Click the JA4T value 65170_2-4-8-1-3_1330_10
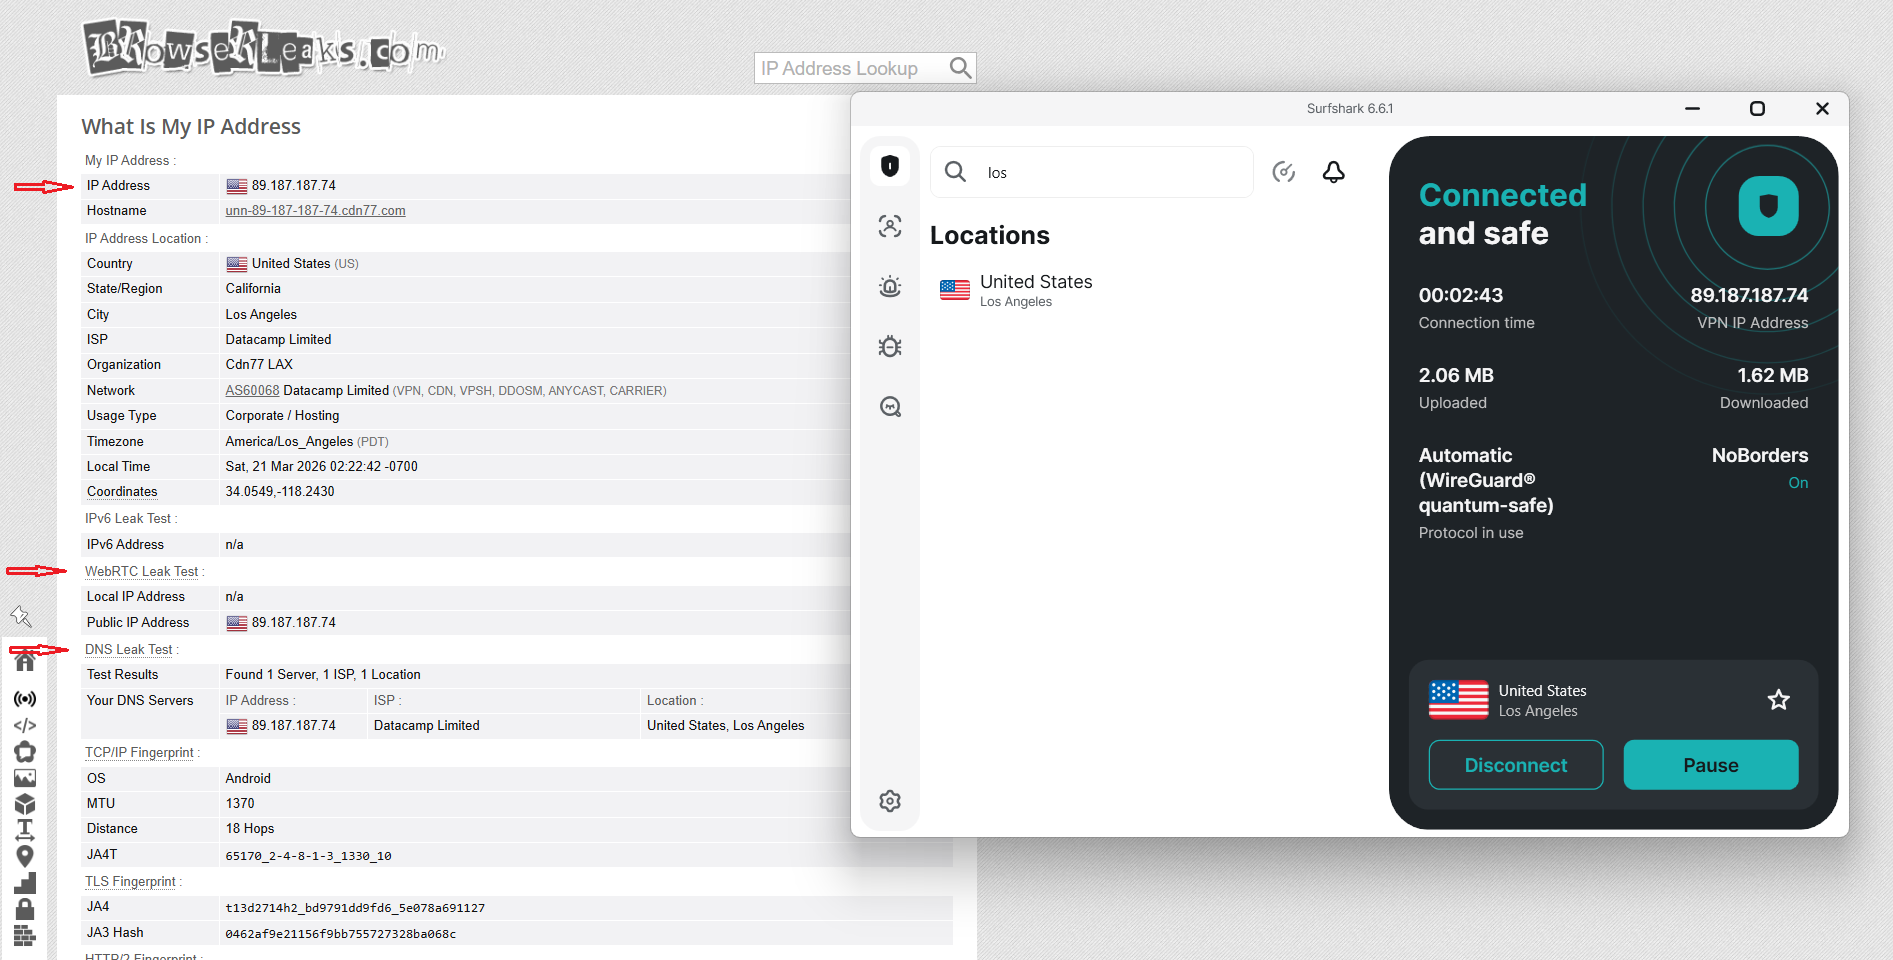Screen dimensions: 1893x960 [308, 856]
